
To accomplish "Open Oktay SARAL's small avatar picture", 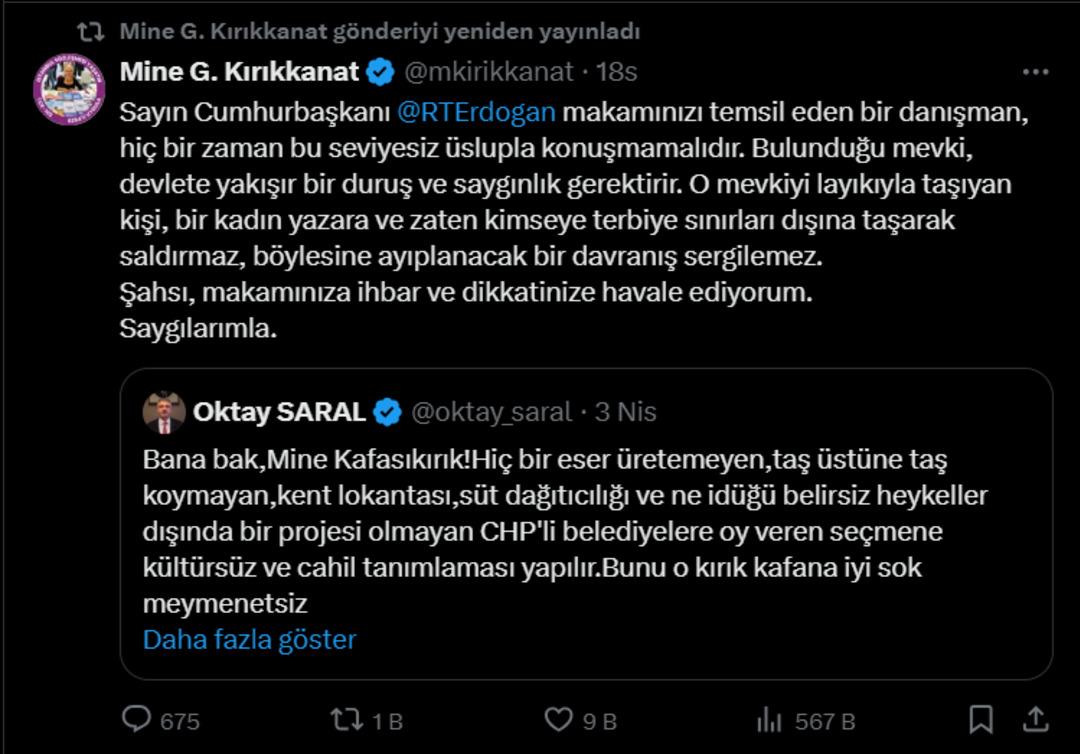I will coord(164,412).
